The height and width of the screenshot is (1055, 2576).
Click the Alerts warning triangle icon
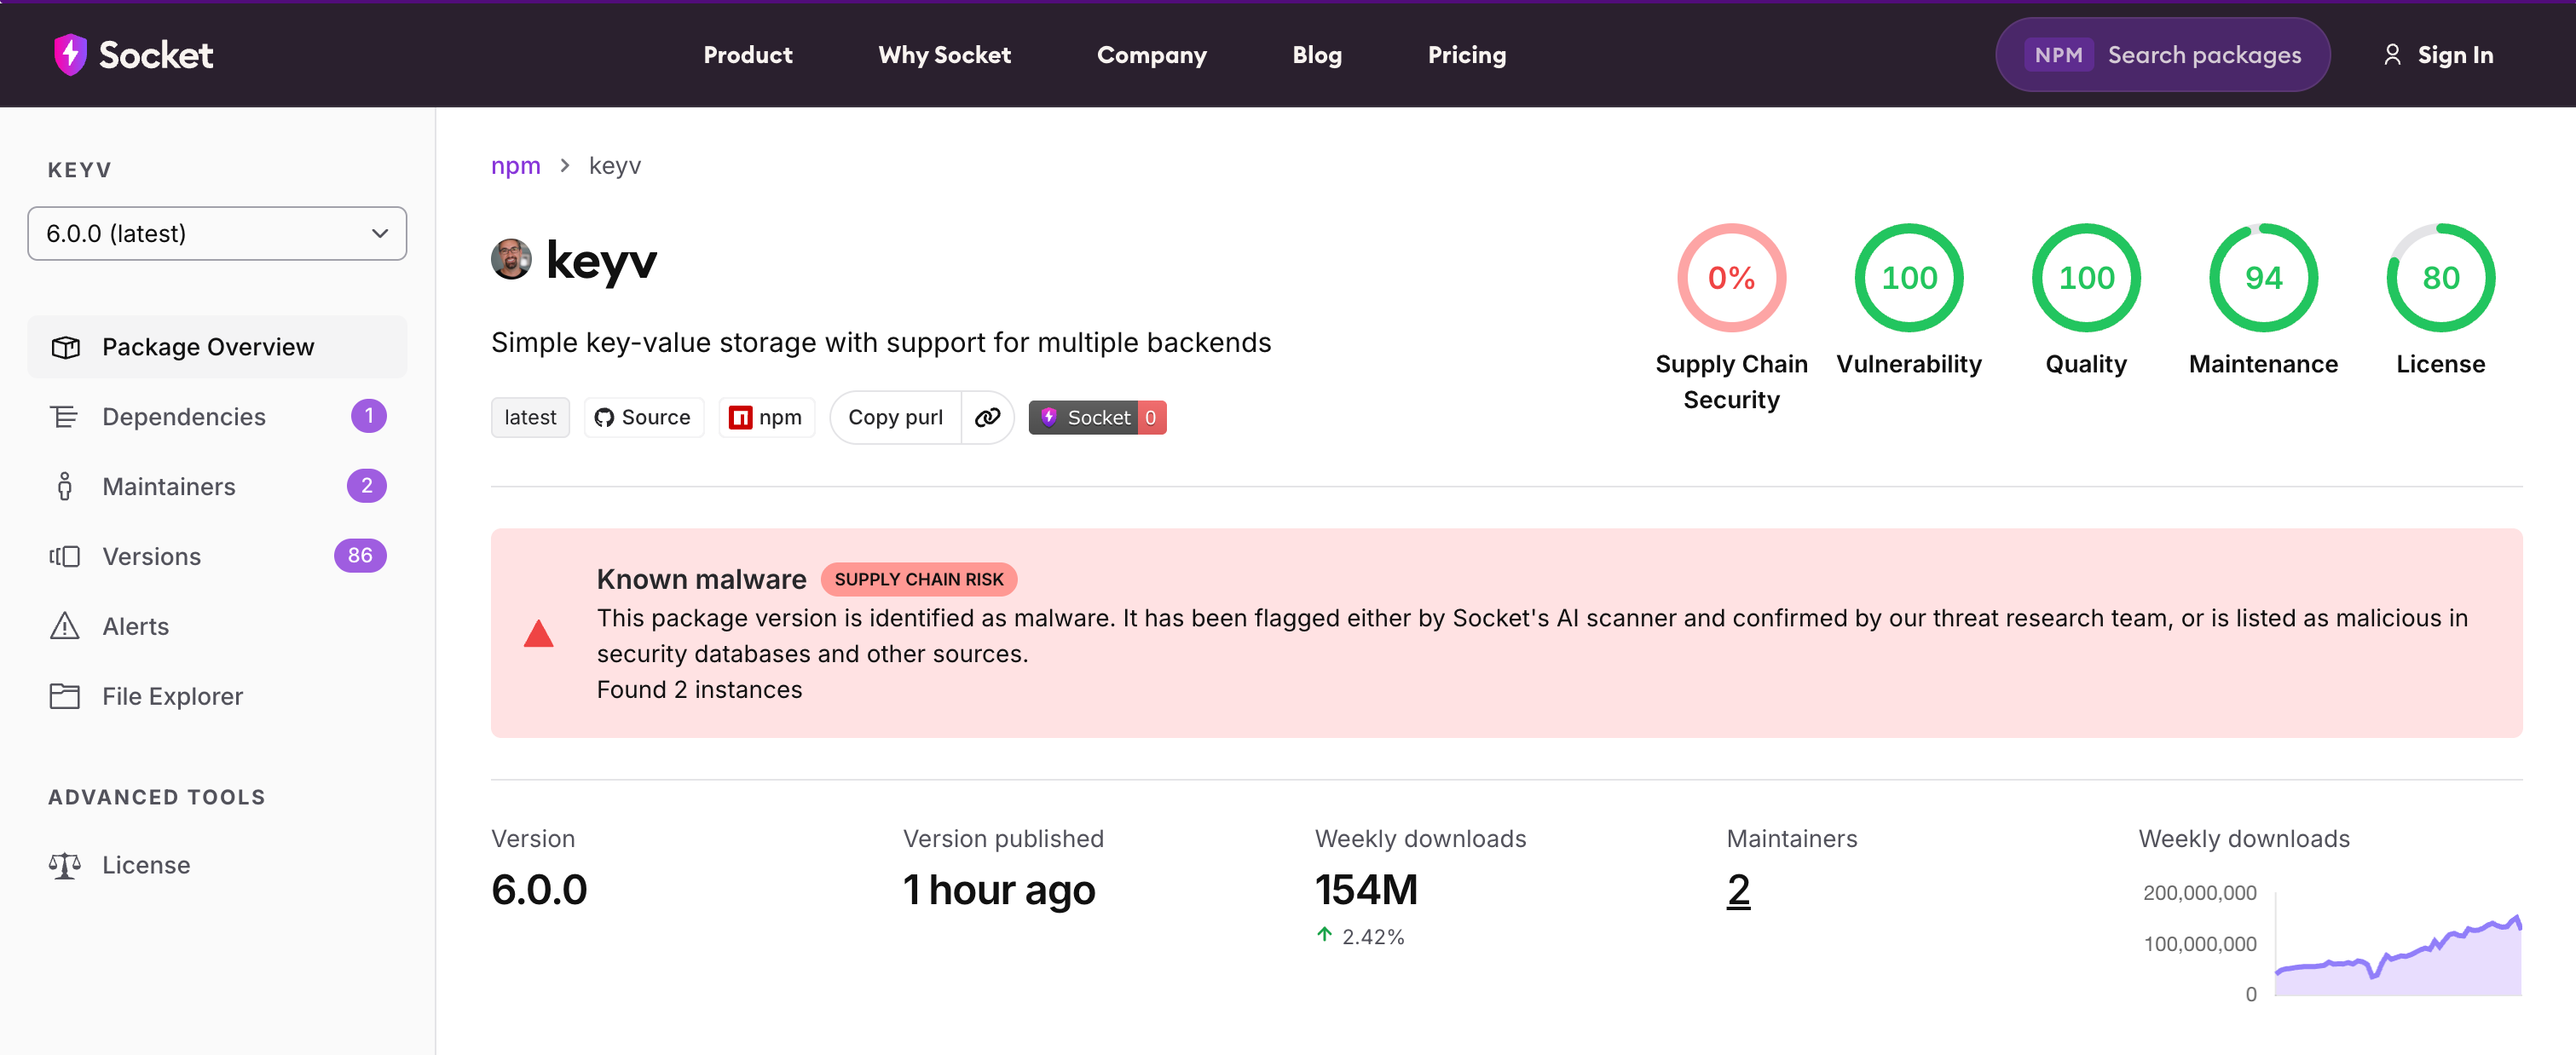[x=65, y=625]
